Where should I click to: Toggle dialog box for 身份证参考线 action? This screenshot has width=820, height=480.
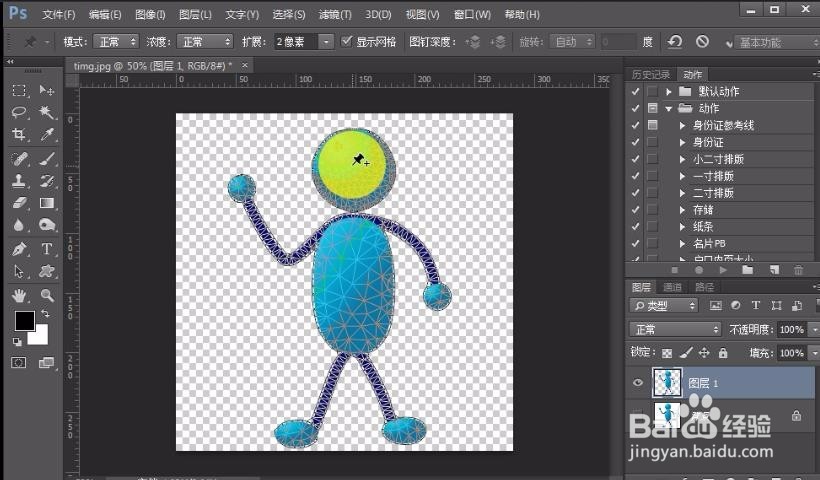(x=653, y=125)
